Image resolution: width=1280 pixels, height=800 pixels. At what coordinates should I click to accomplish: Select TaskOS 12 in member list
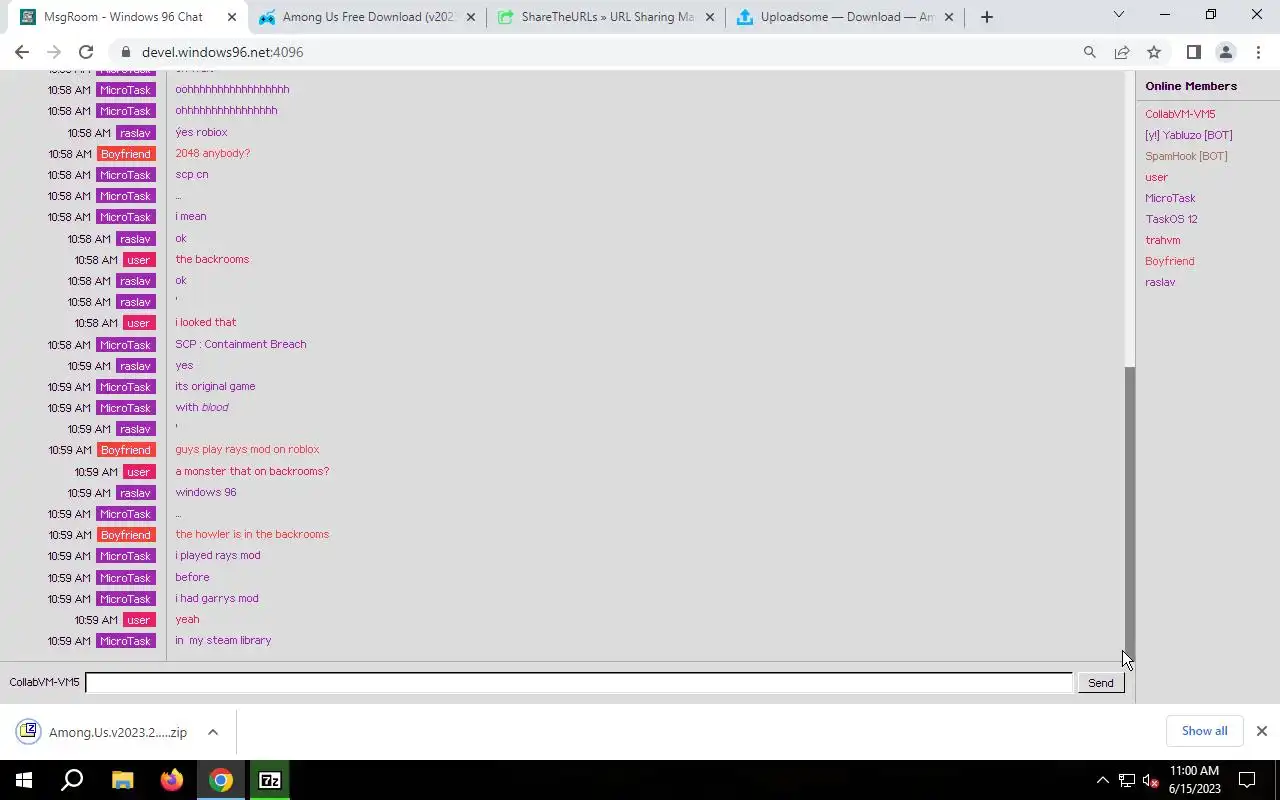1171,219
